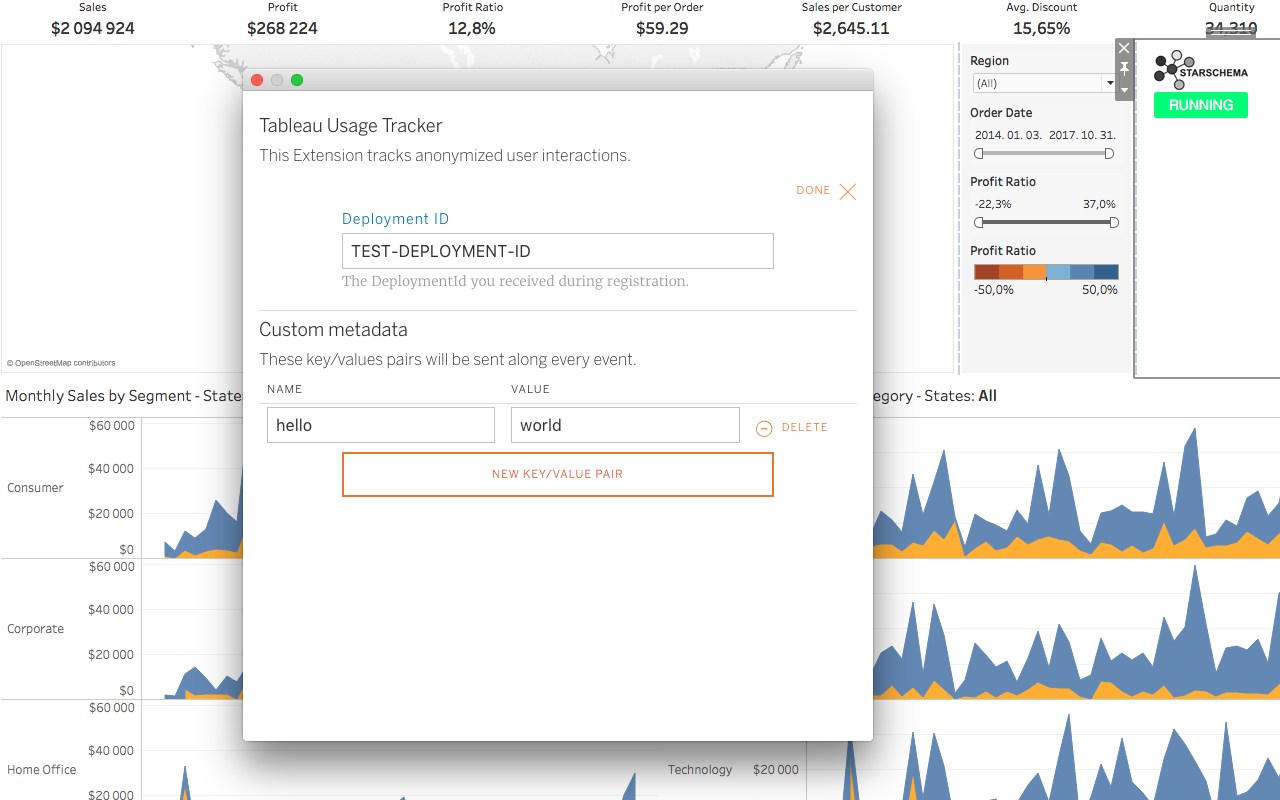Click the 'world' value input field
Screen dimensions: 1280x800
click(x=625, y=425)
